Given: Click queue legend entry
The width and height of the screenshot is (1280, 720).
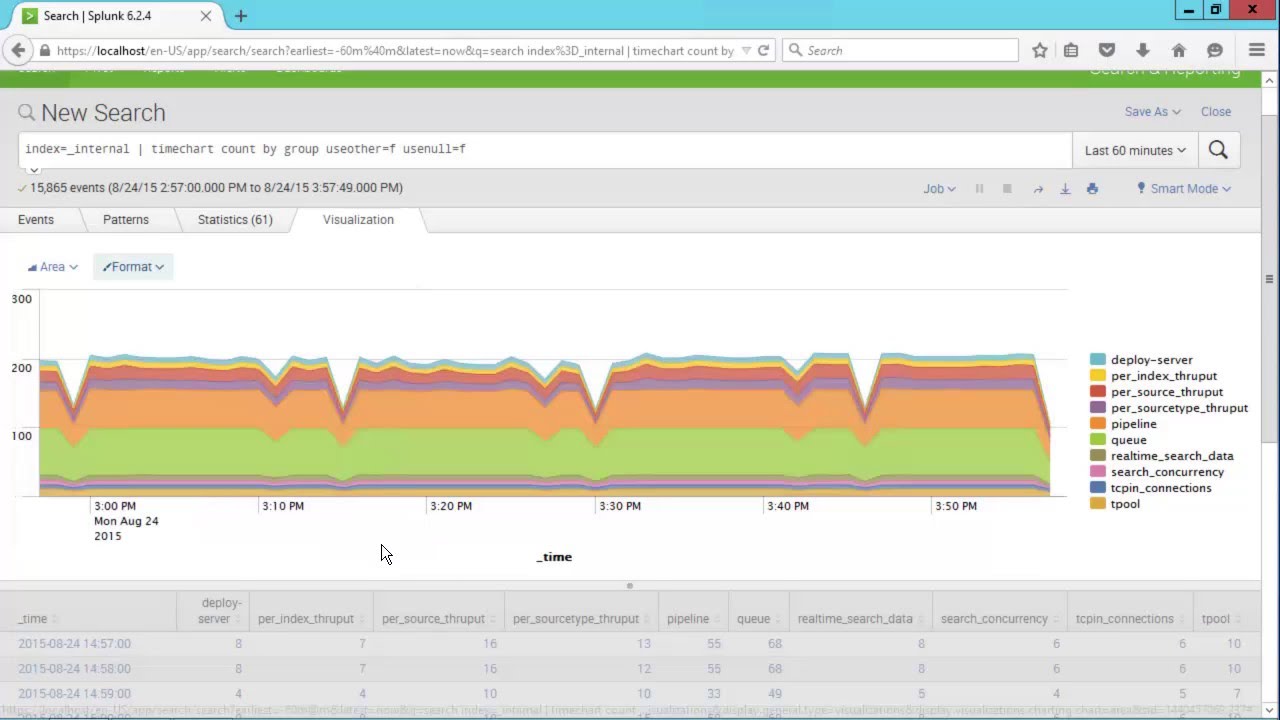Looking at the screenshot, I should (1118, 440).
